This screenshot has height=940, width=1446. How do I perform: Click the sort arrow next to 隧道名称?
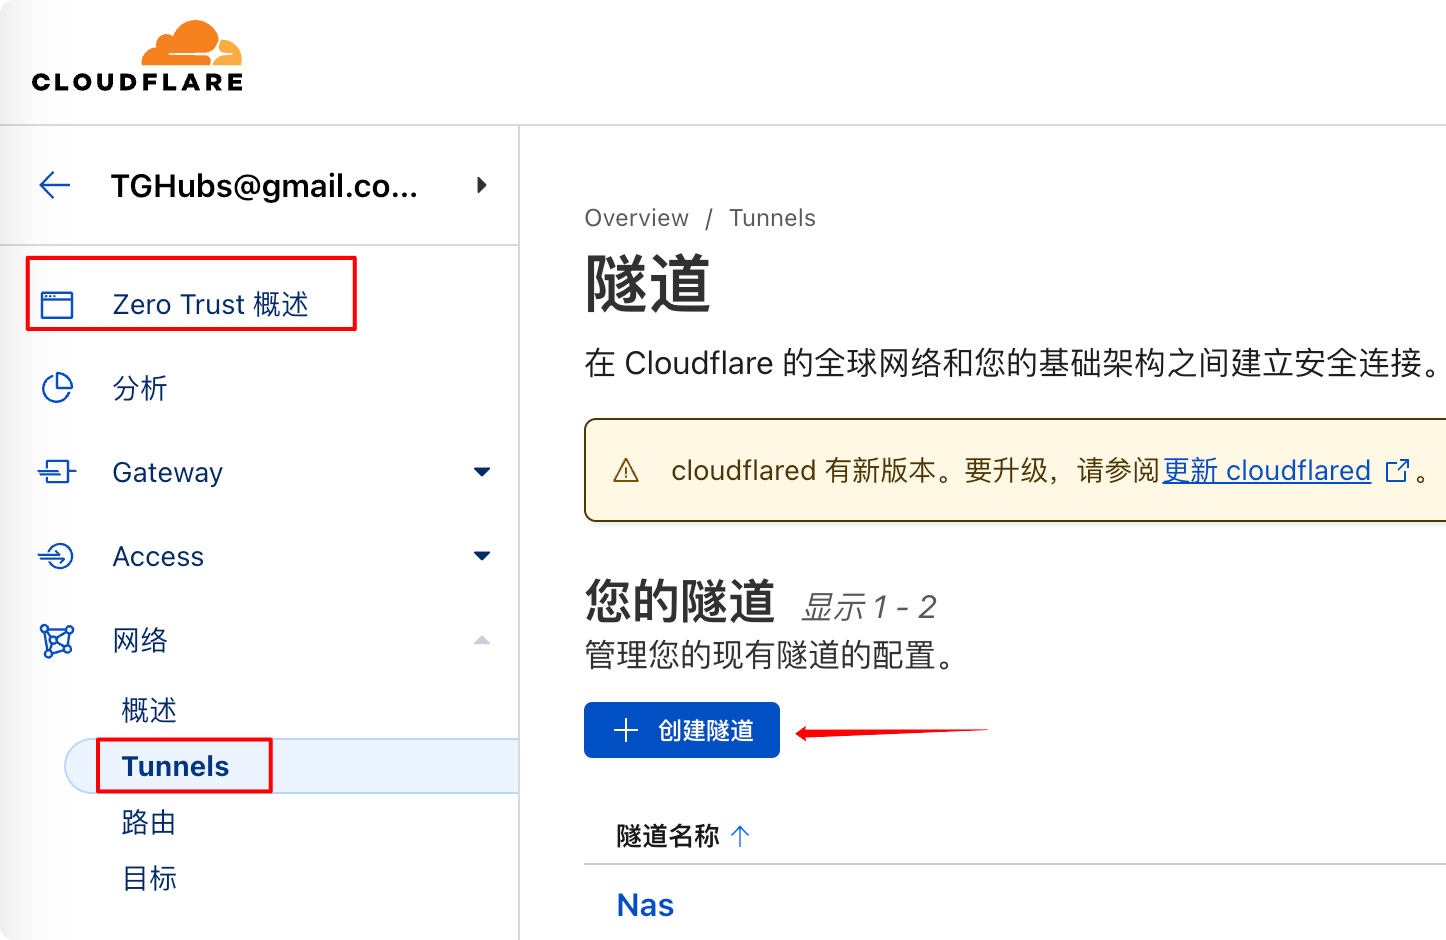pyautogui.click(x=740, y=836)
